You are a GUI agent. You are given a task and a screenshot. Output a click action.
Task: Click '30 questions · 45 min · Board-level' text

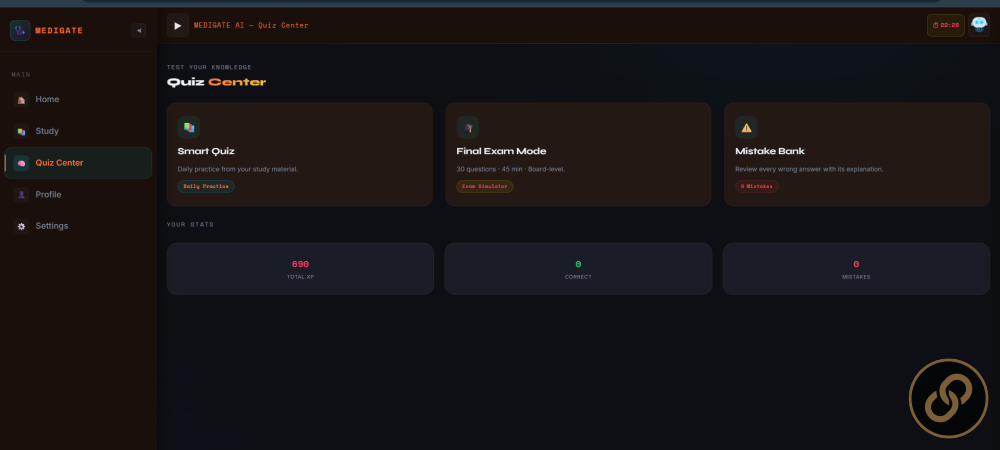[511, 170]
